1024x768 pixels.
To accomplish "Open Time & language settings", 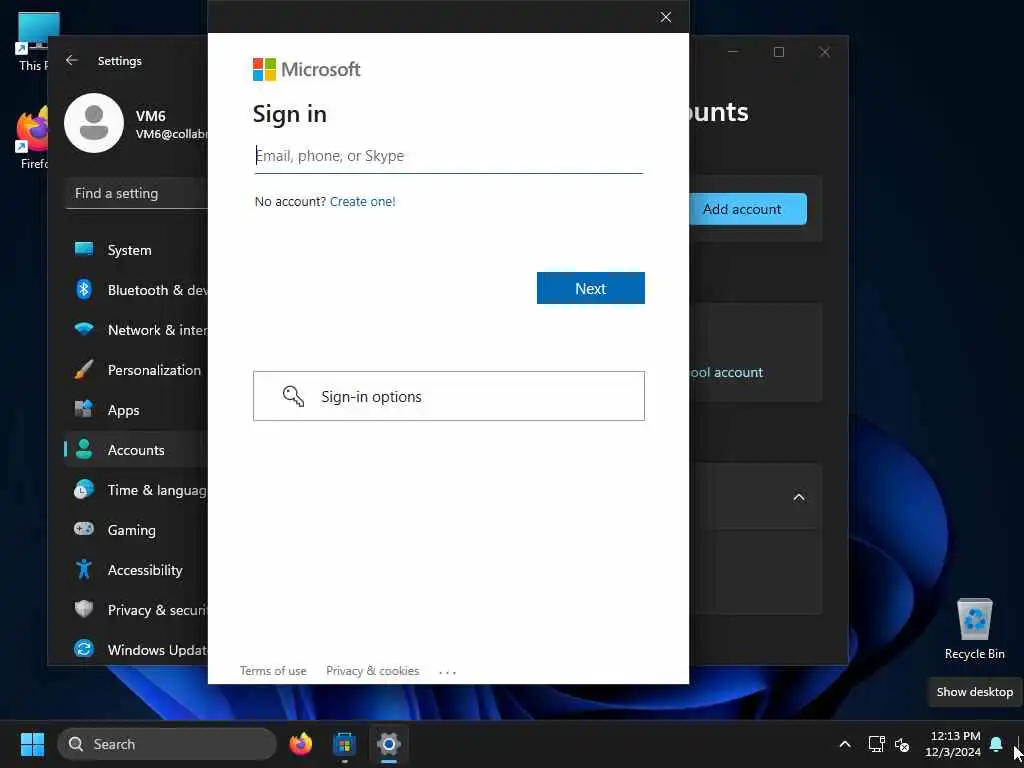I will [136, 490].
